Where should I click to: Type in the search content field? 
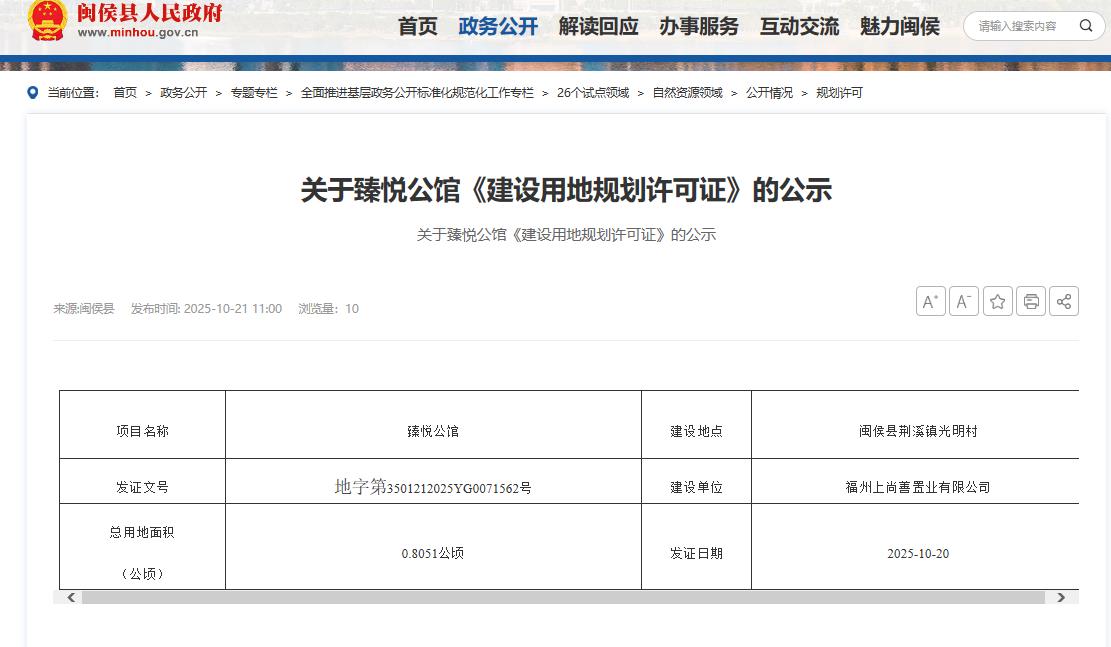pos(1020,26)
